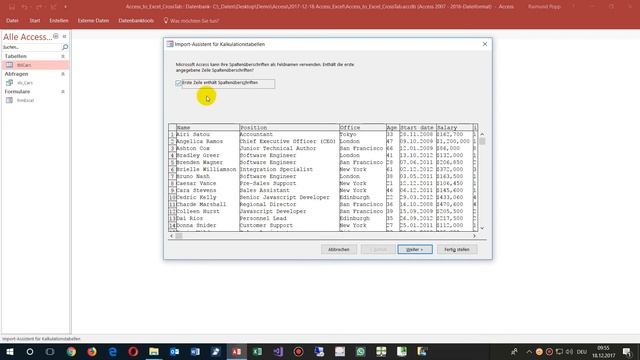Click the 'Donna Snider' cell

[x=207, y=225]
